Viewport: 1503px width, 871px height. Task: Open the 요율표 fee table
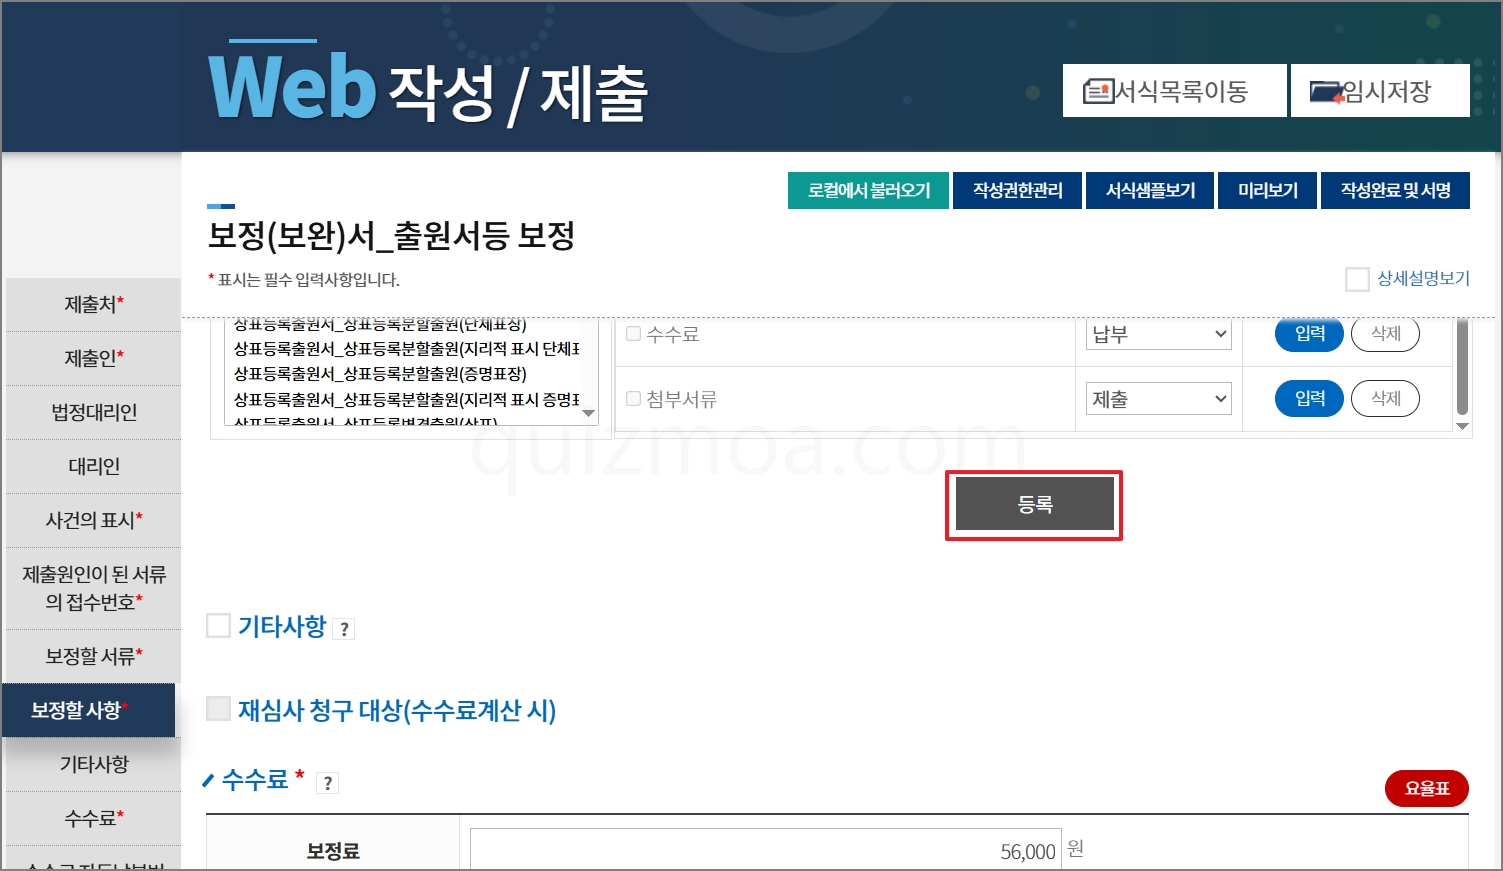click(x=1426, y=788)
